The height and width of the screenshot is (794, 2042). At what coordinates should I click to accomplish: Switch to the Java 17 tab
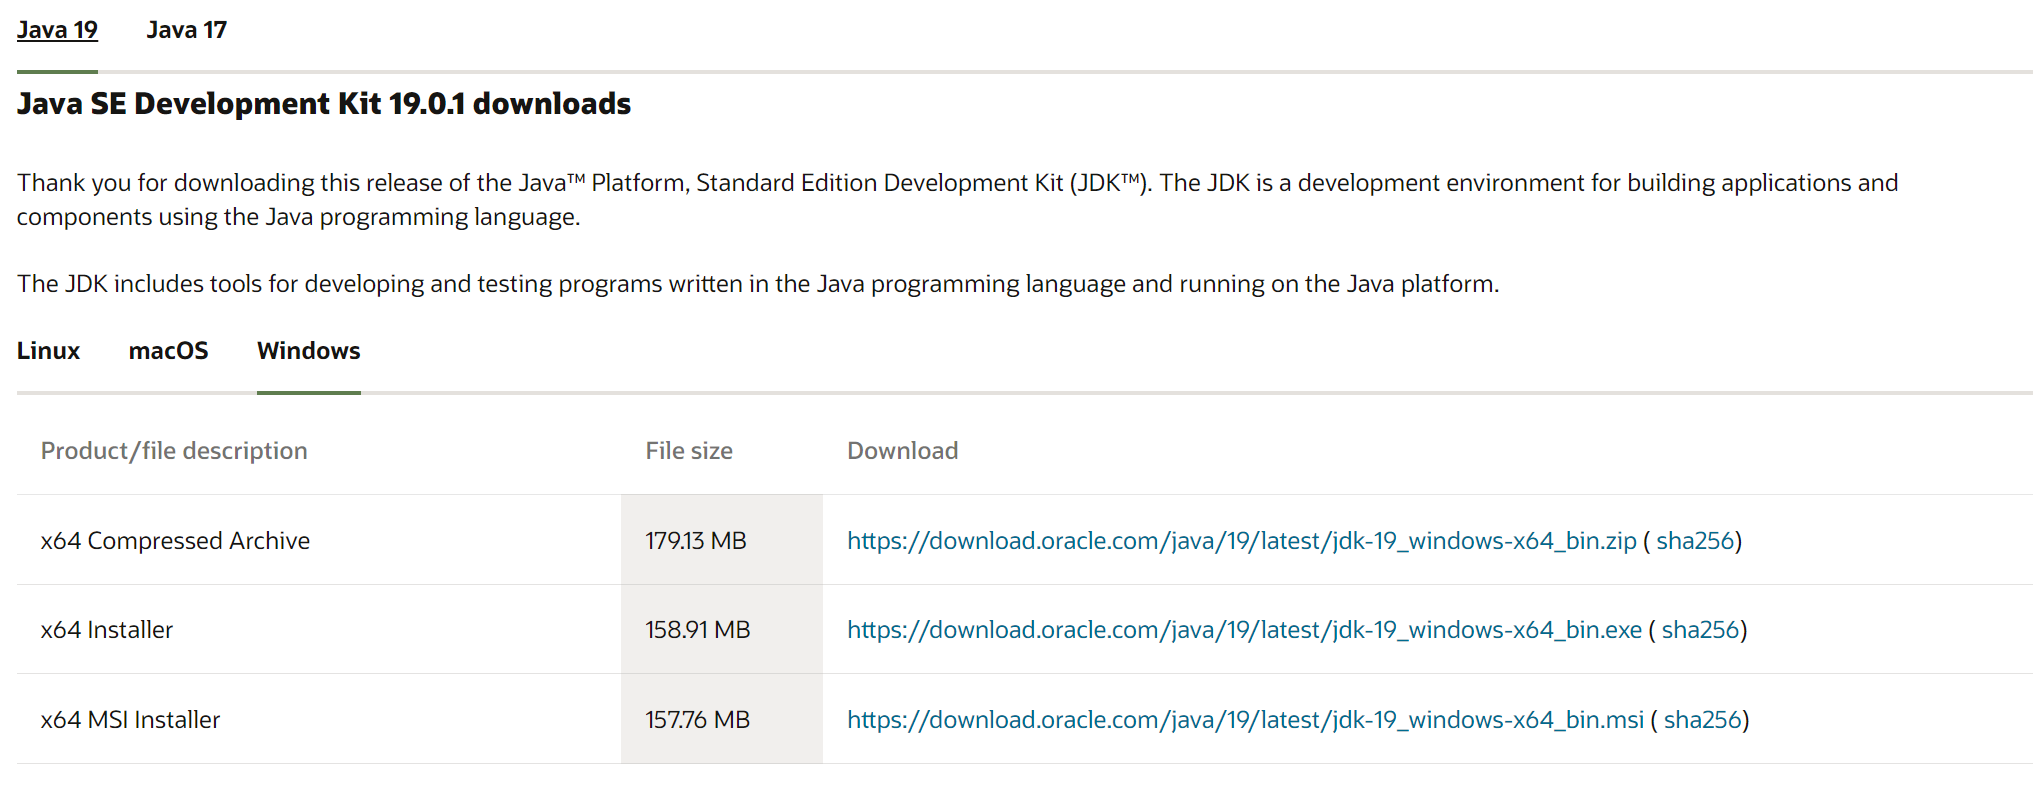coord(187,30)
